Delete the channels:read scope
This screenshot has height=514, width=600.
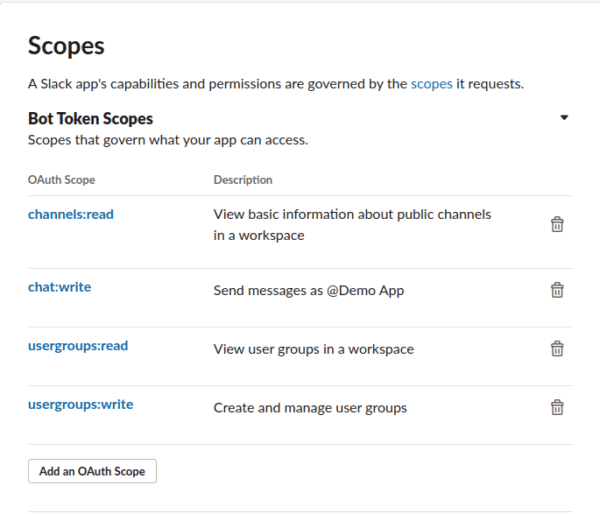(557, 225)
